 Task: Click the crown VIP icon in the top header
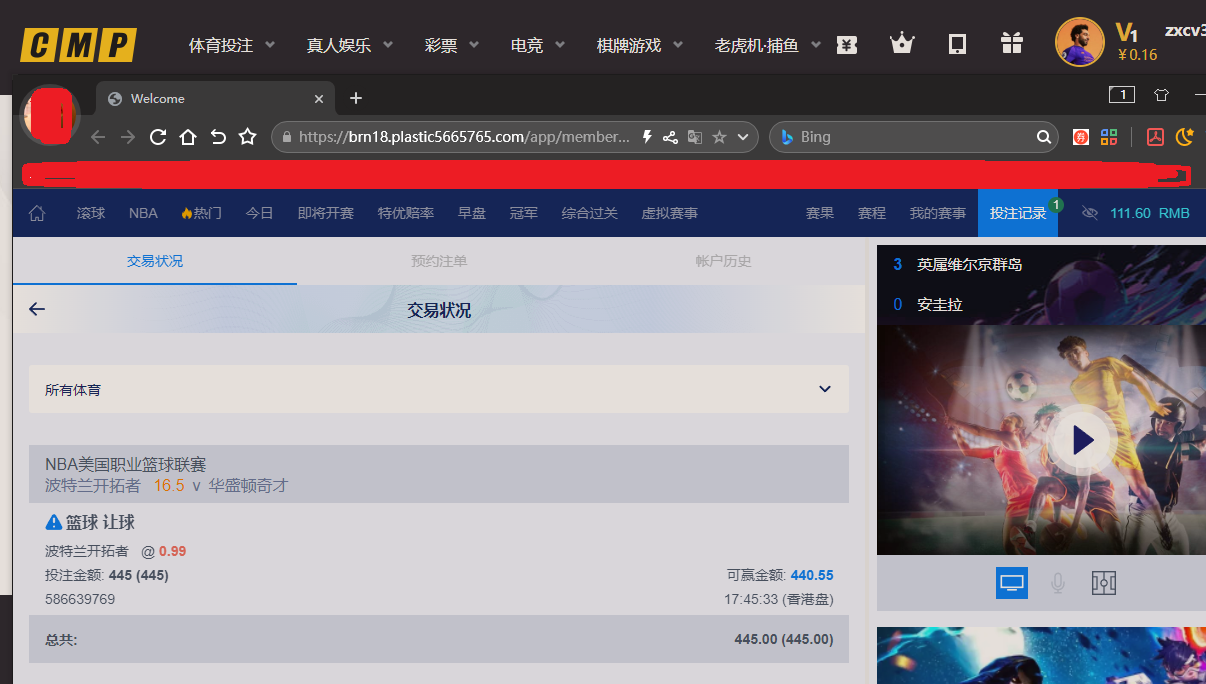click(x=902, y=44)
